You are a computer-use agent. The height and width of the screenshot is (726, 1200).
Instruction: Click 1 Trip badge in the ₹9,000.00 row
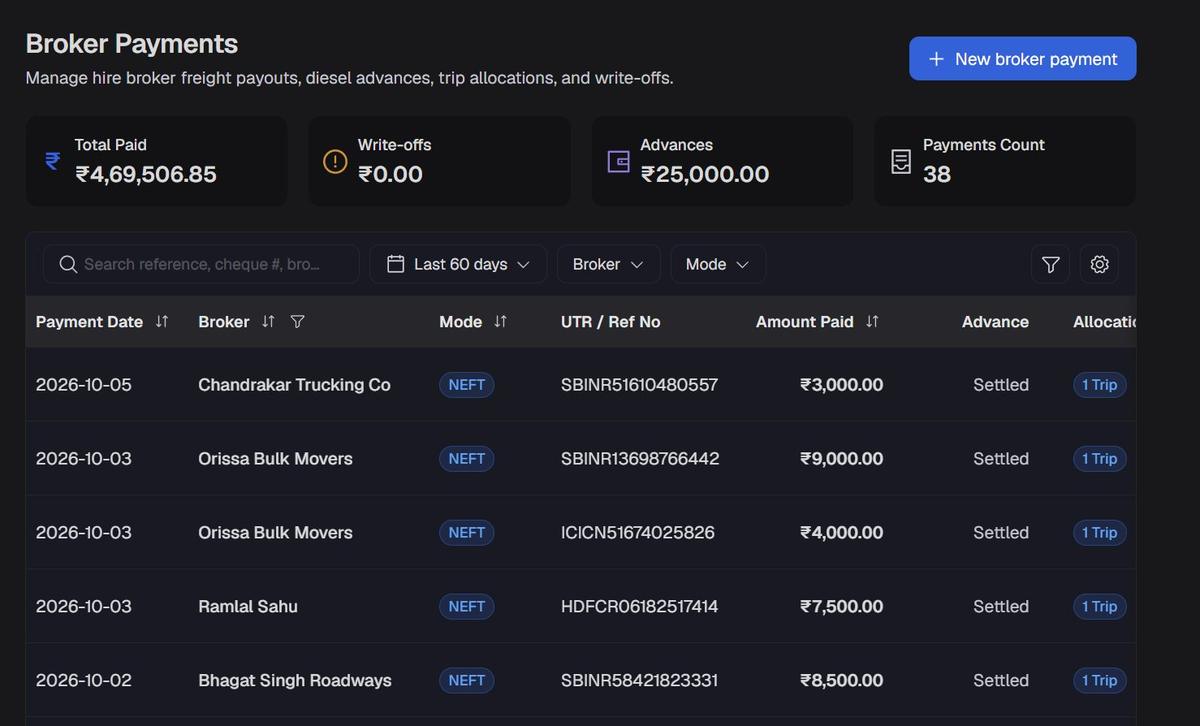point(1099,459)
